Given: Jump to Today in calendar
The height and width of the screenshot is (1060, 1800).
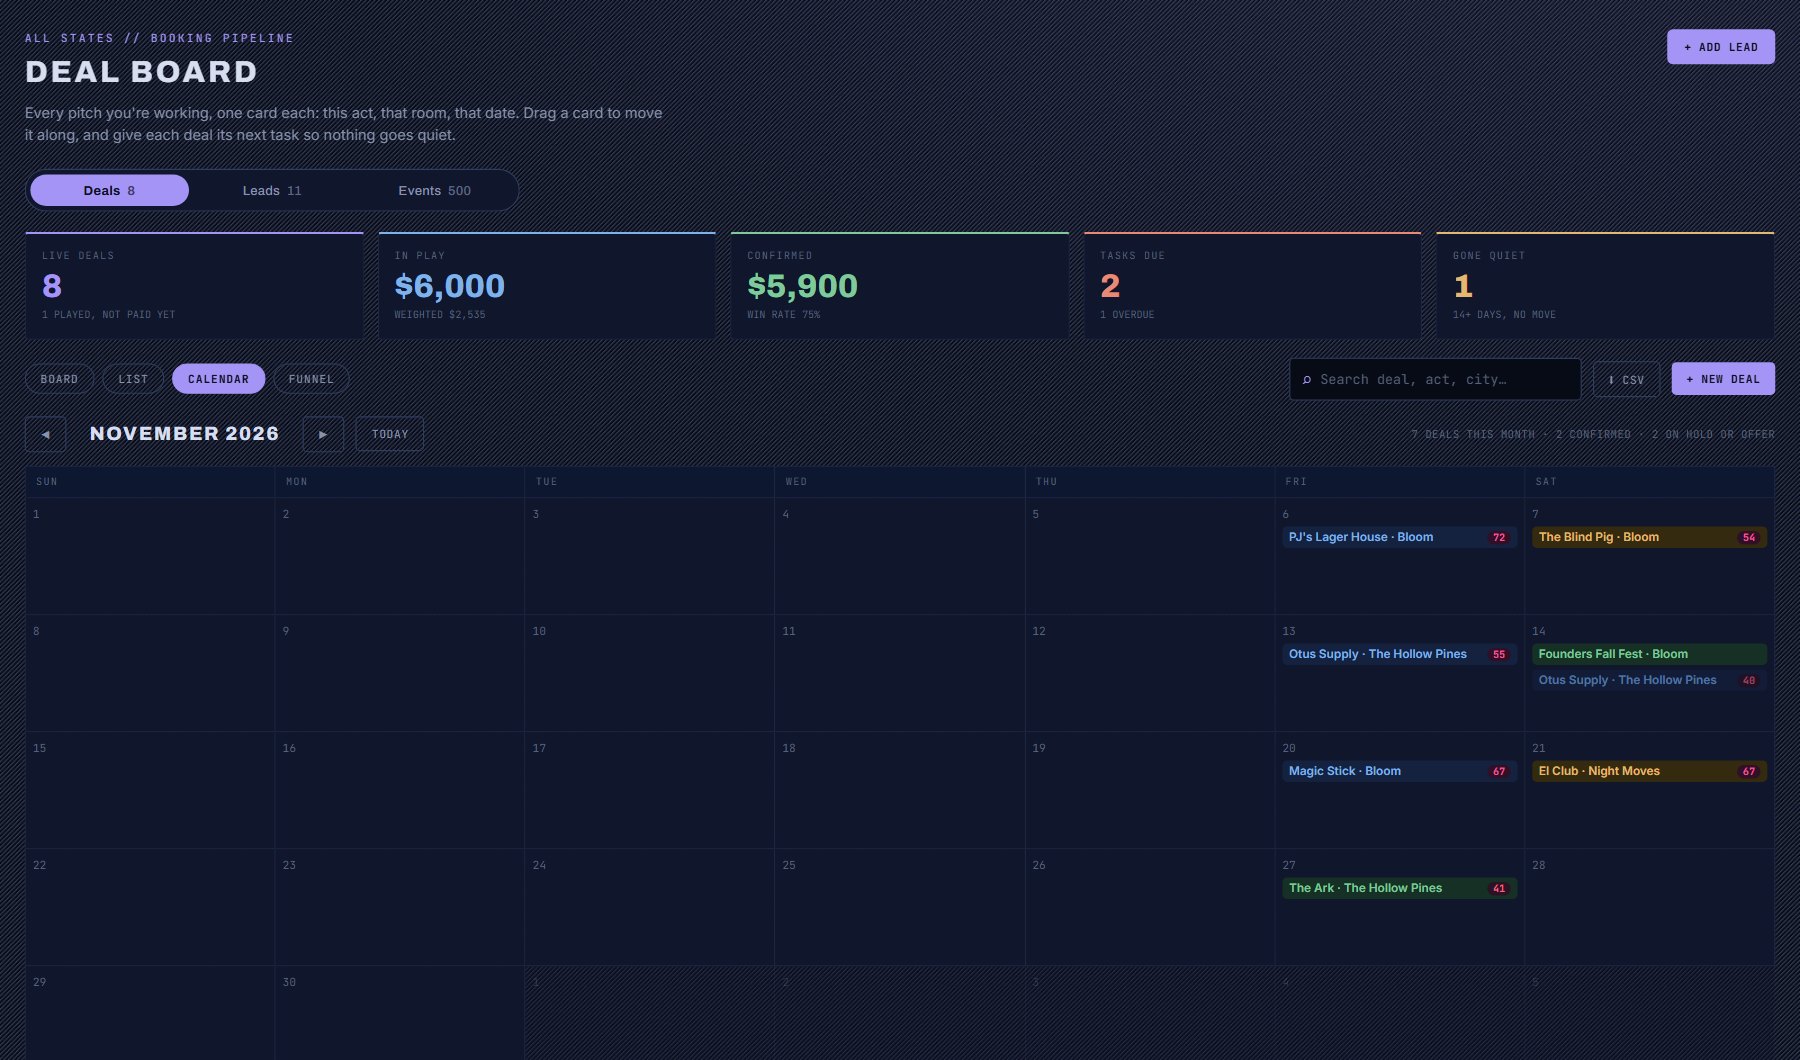Looking at the screenshot, I should point(390,434).
